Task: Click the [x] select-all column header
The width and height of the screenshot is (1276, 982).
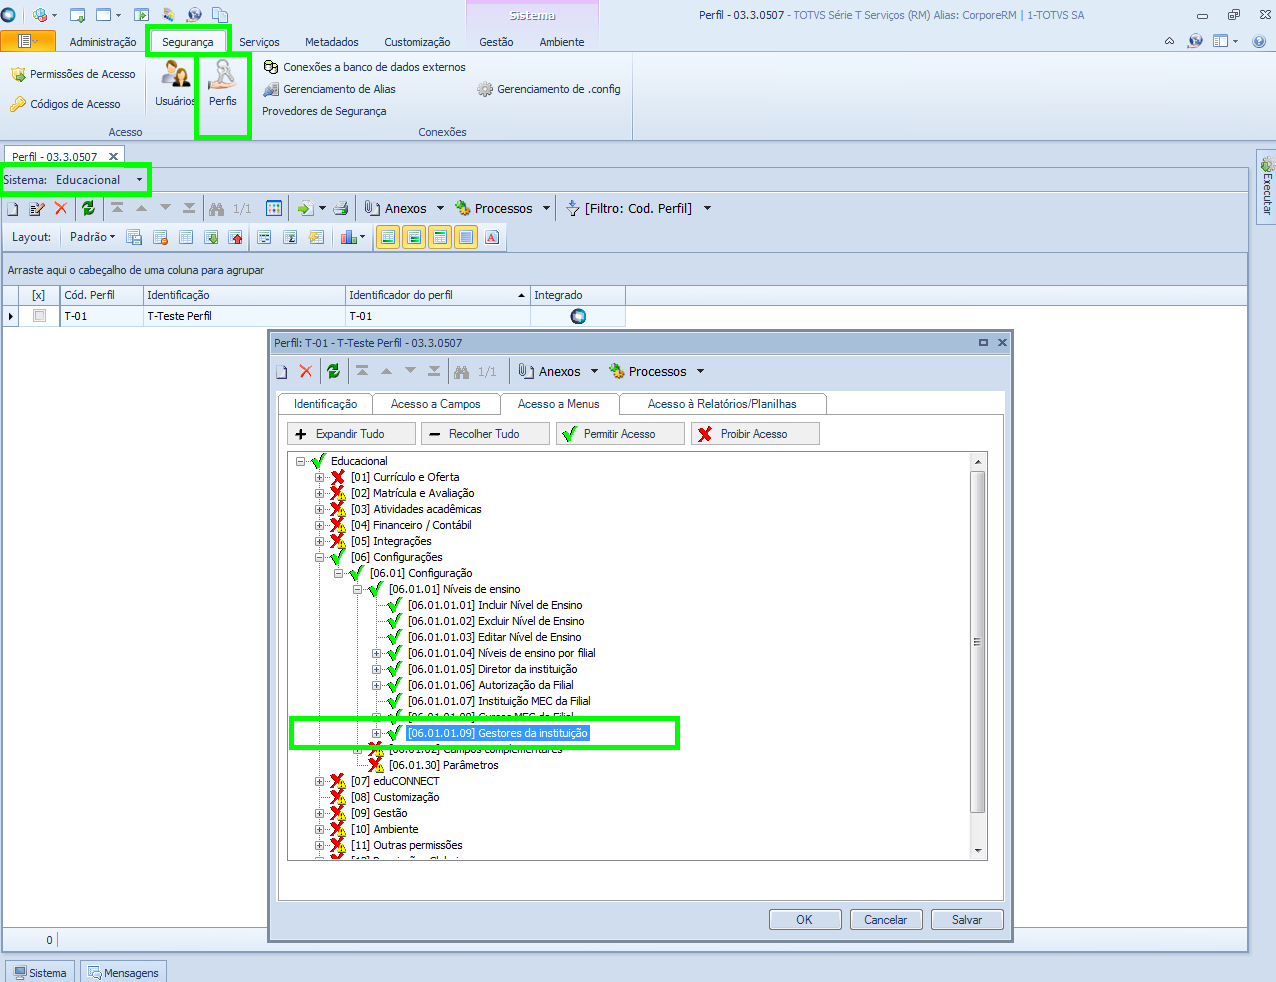Action: click(x=39, y=295)
